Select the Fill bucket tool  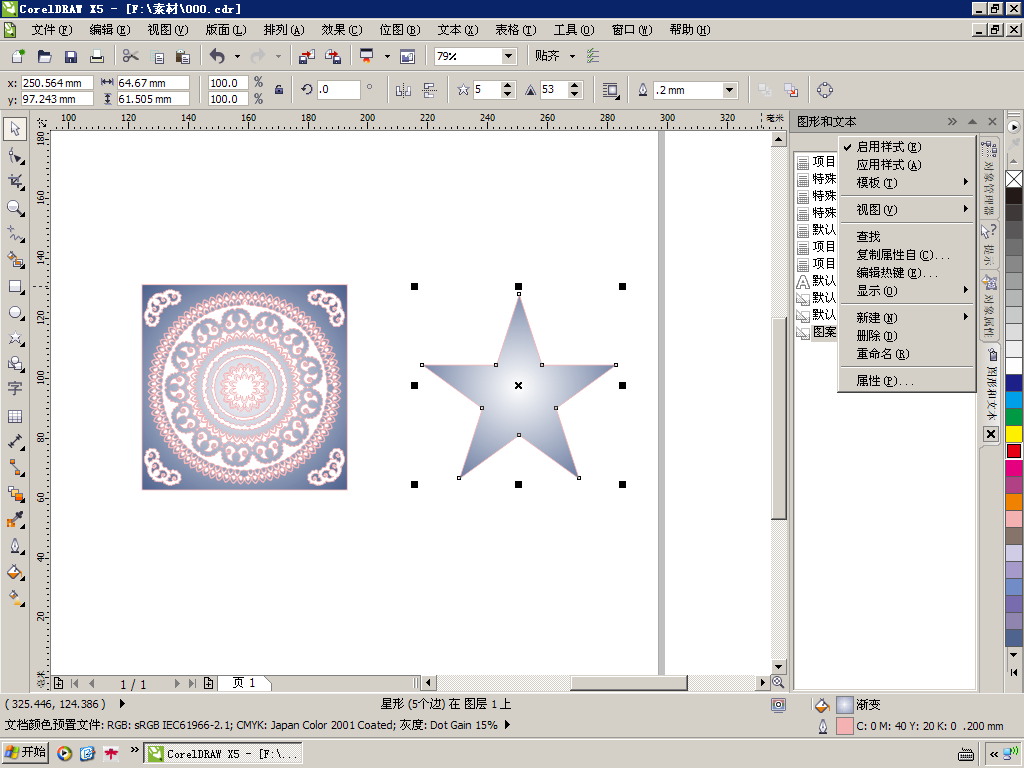[x=16, y=573]
